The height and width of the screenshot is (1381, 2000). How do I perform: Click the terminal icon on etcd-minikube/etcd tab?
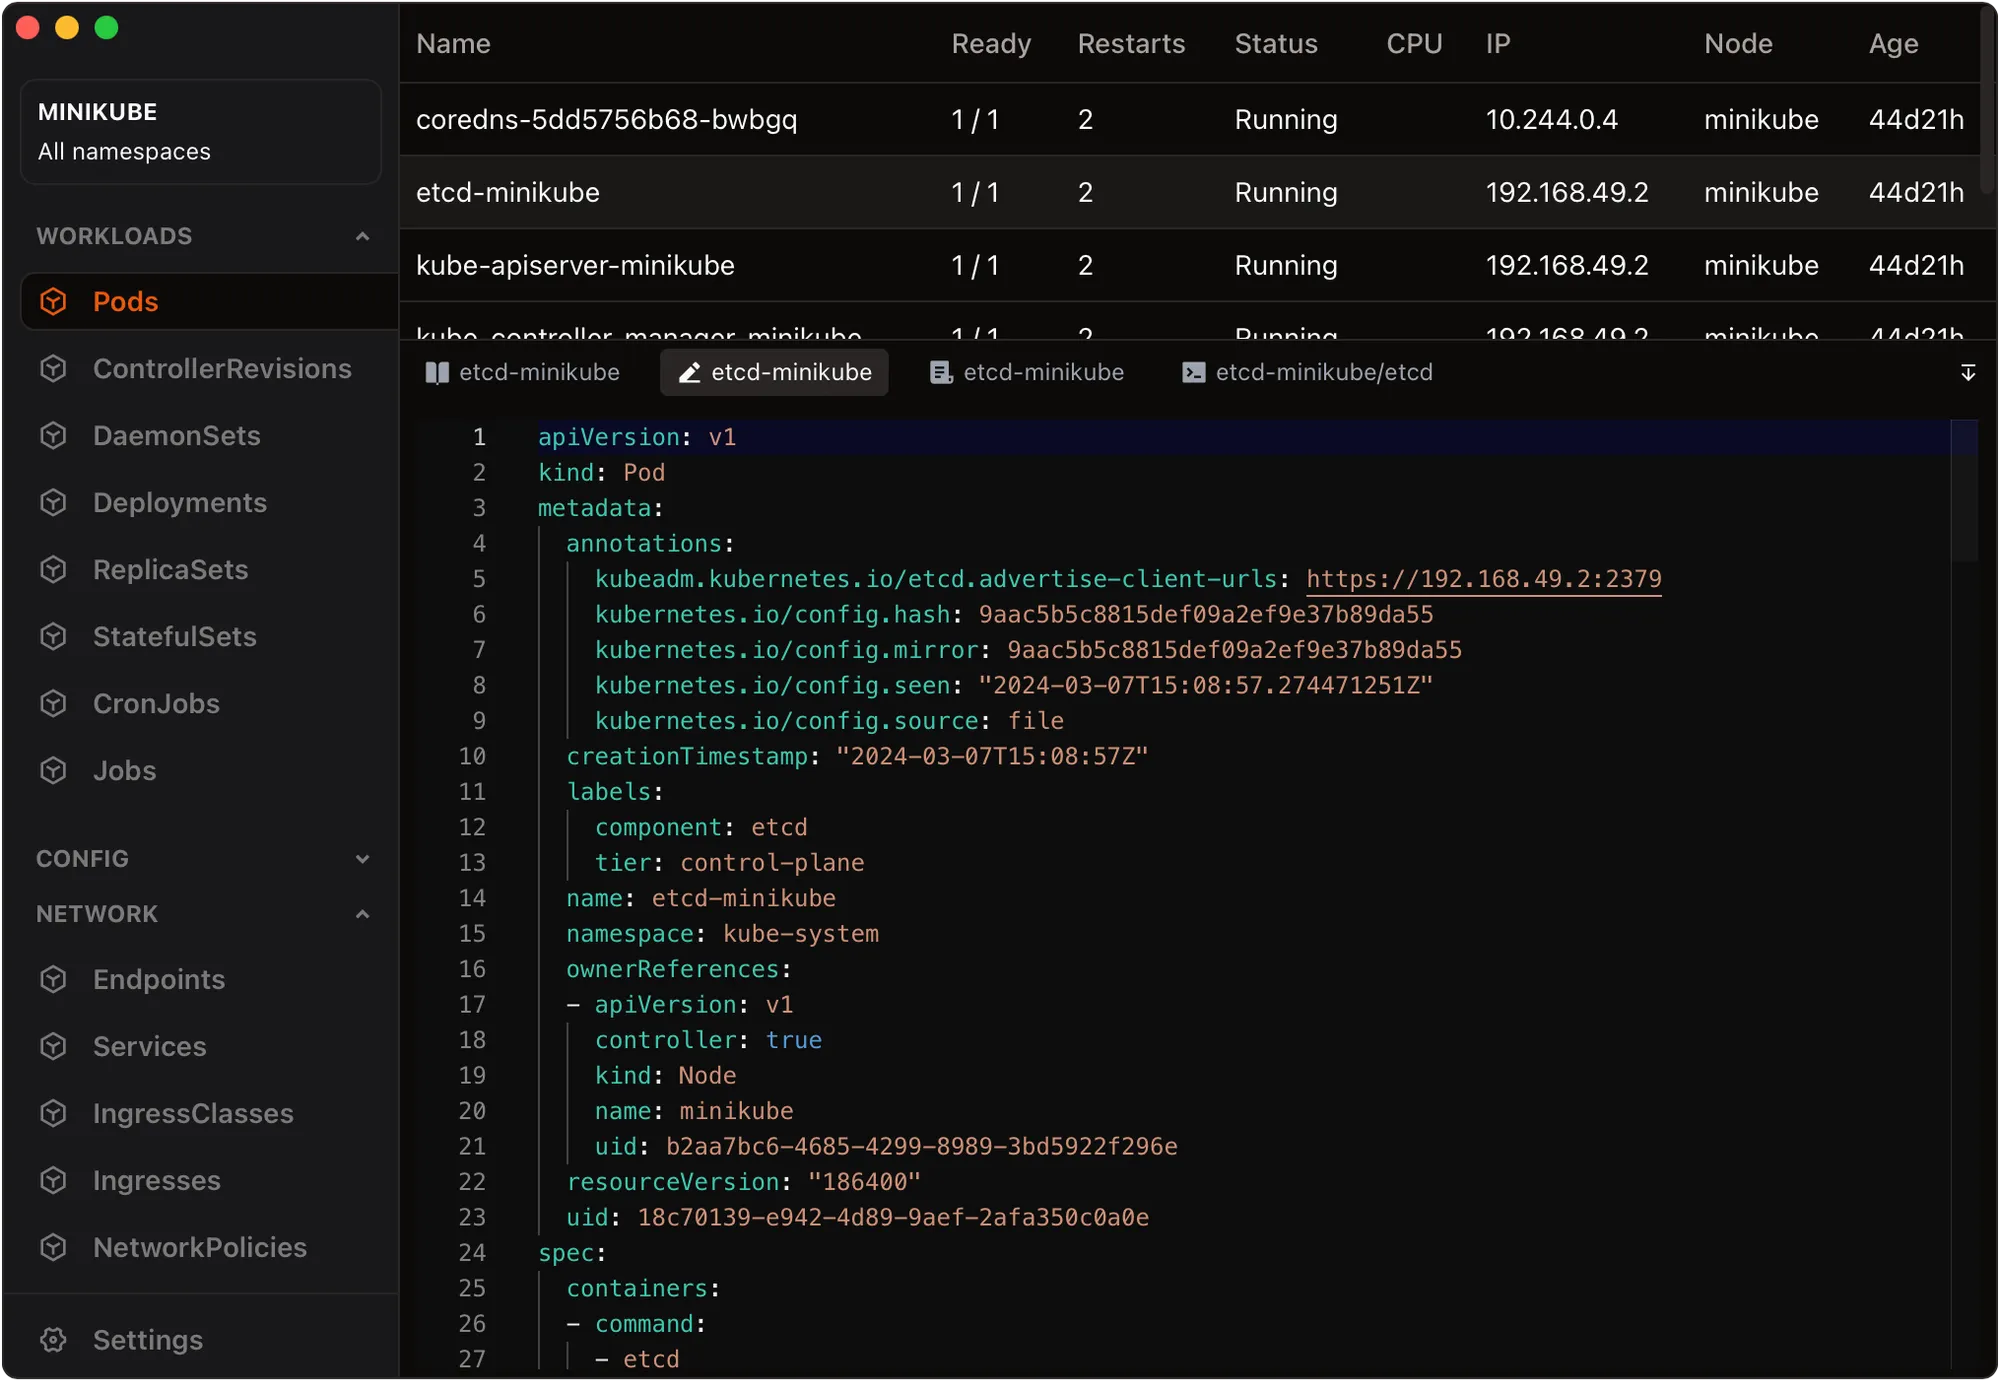coord(1193,373)
